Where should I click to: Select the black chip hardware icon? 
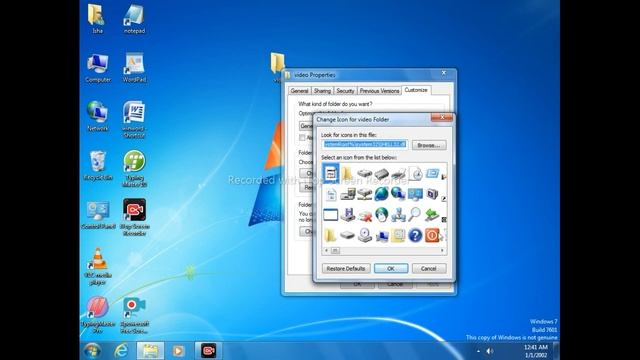pos(381,174)
